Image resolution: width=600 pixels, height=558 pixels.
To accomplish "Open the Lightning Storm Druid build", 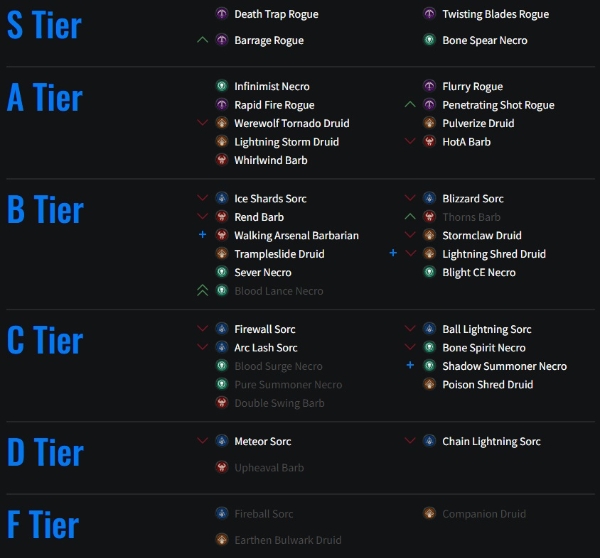I will click(287, 142).
